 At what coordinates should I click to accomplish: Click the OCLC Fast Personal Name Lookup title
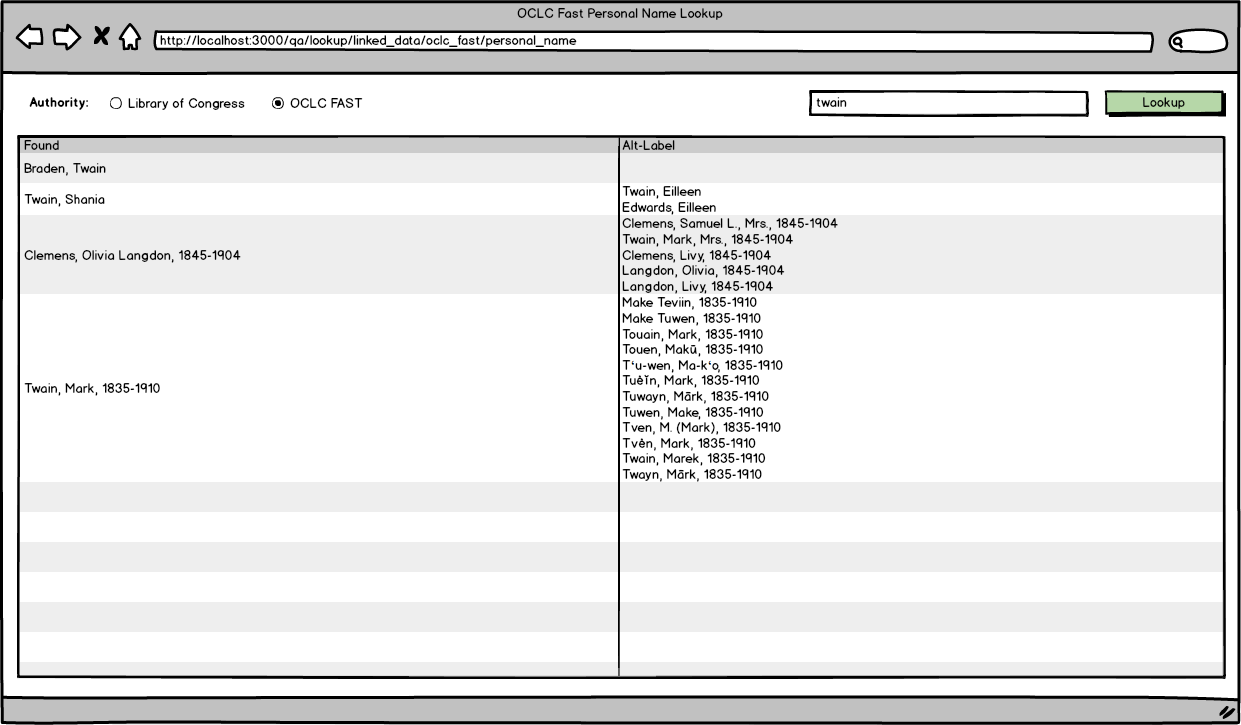tap(620, 14)
